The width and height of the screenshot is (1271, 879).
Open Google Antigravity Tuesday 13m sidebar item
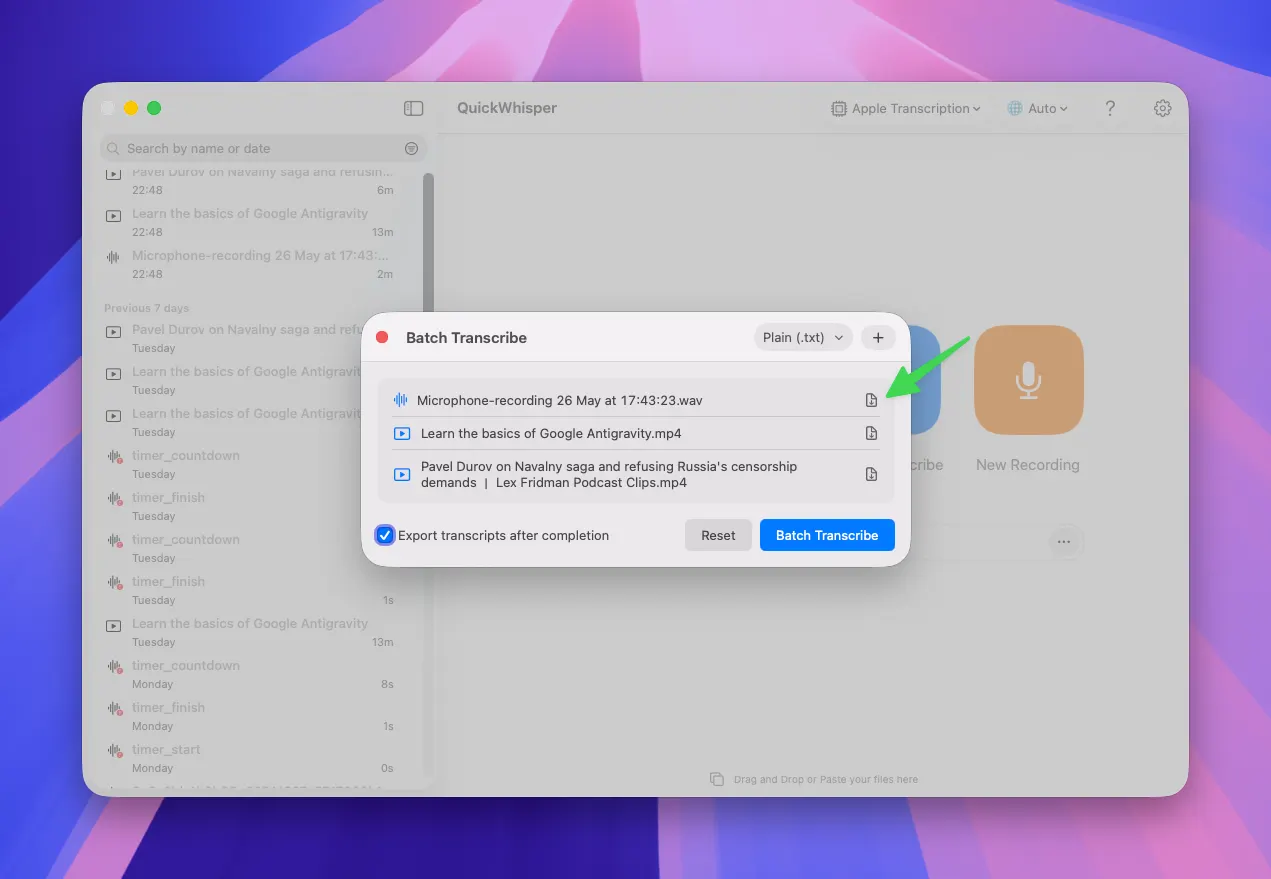250,632
